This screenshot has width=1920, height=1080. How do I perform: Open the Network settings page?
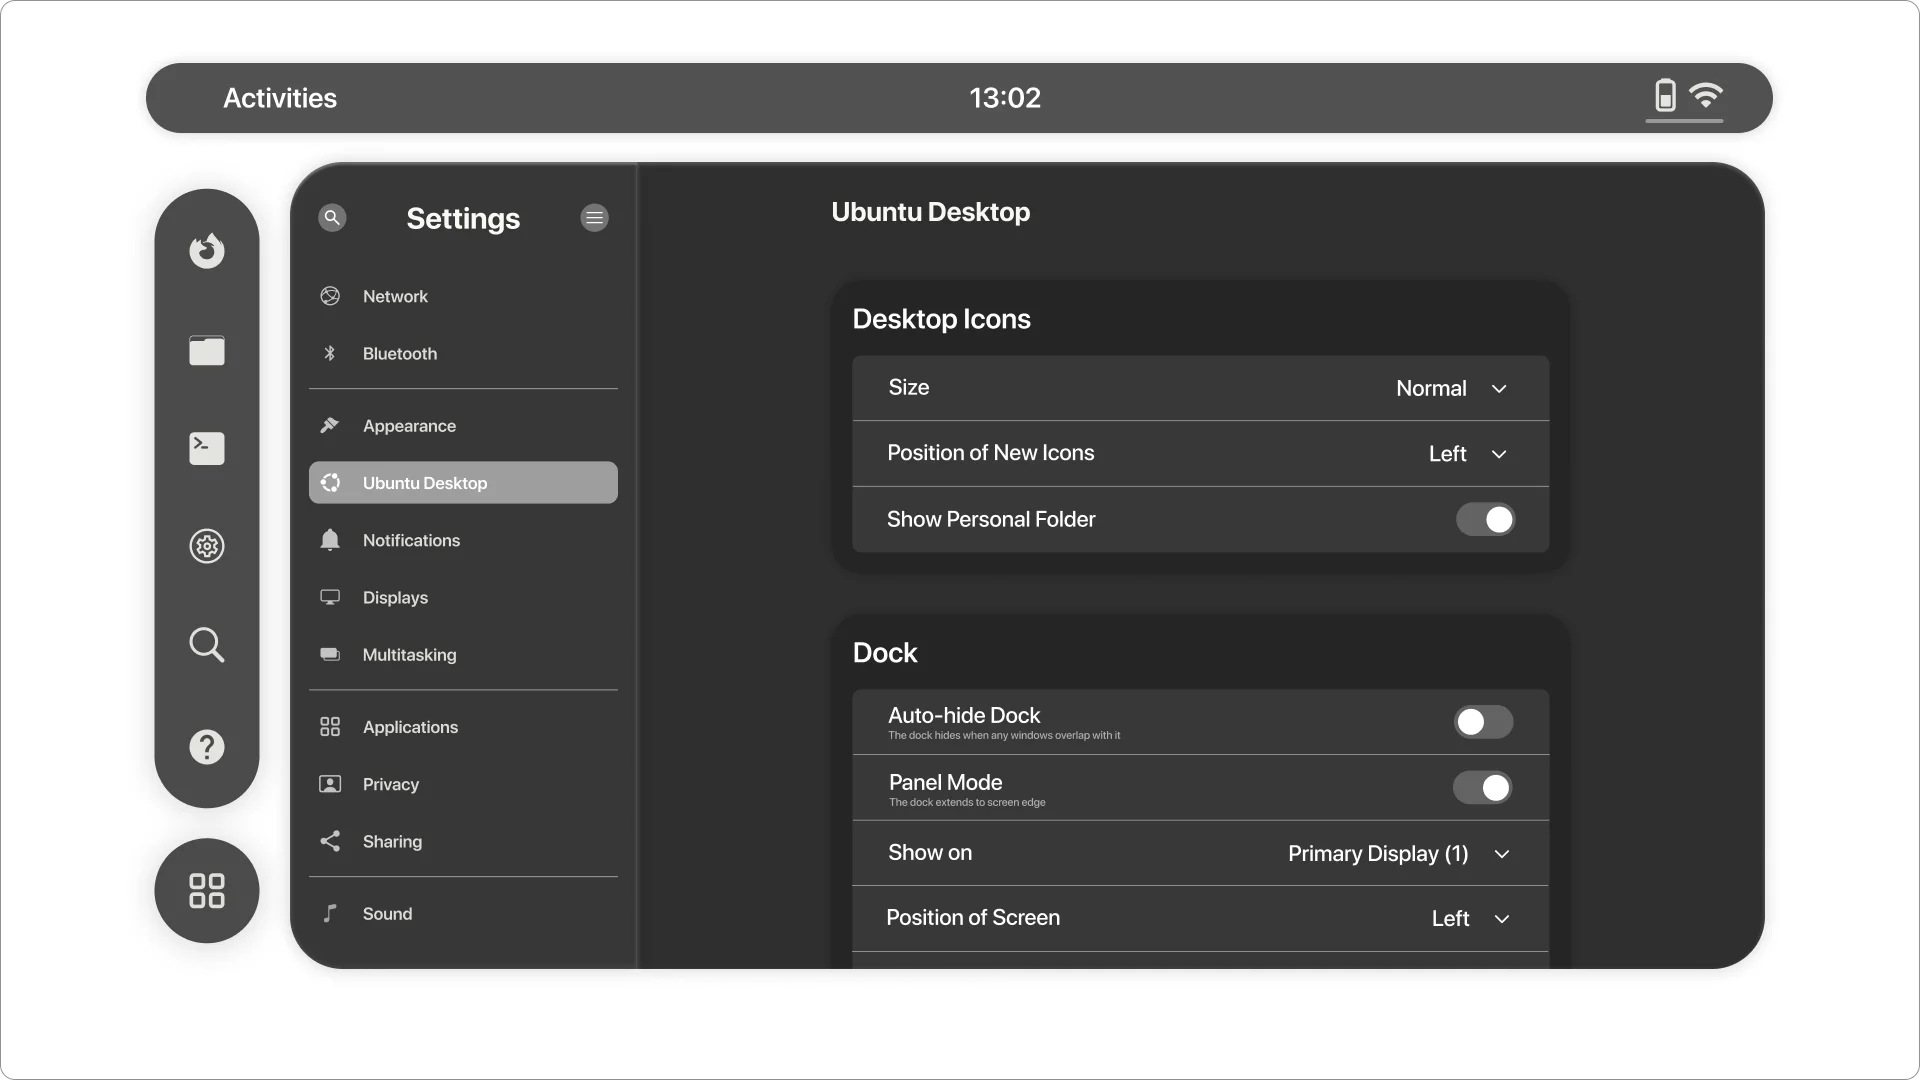coord(463,296)
